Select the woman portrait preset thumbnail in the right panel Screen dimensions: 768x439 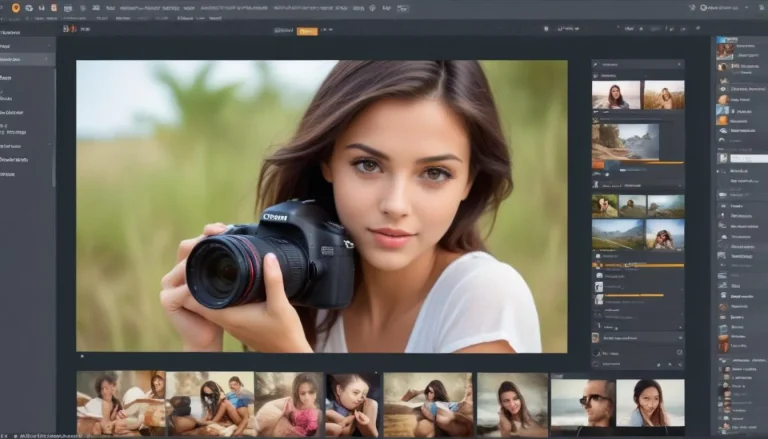point(615,95)
